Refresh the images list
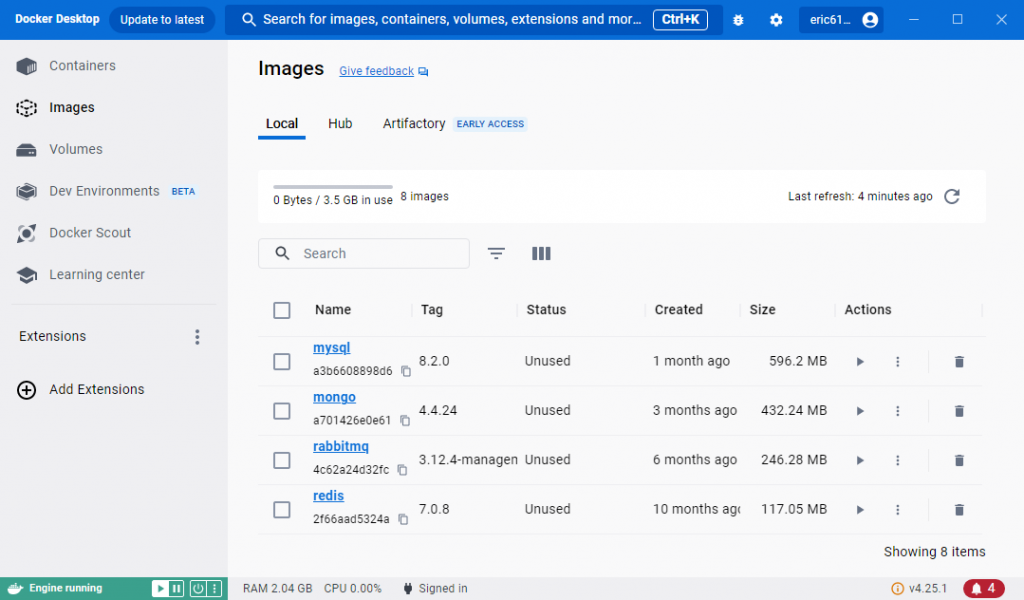 point(952,197)
